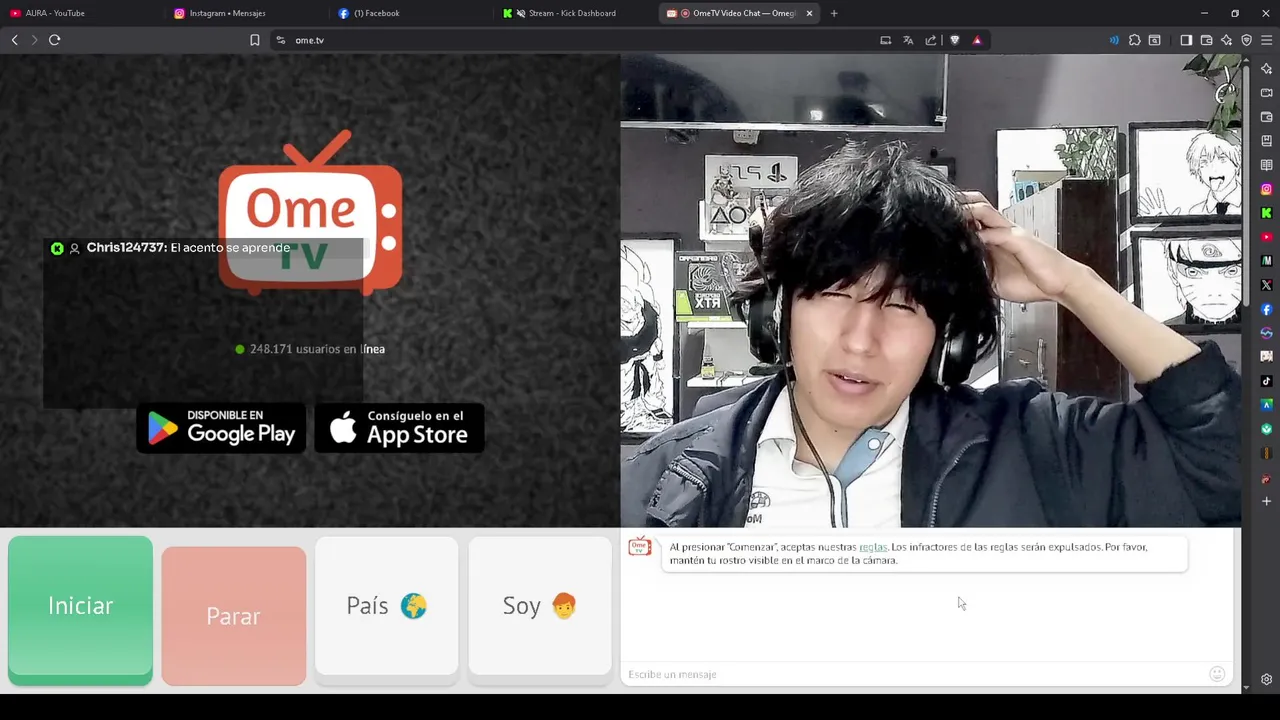Open the site settings icon beside ome.tv
This screenshot has height=720, width=1280.
[x=281, y=40]
